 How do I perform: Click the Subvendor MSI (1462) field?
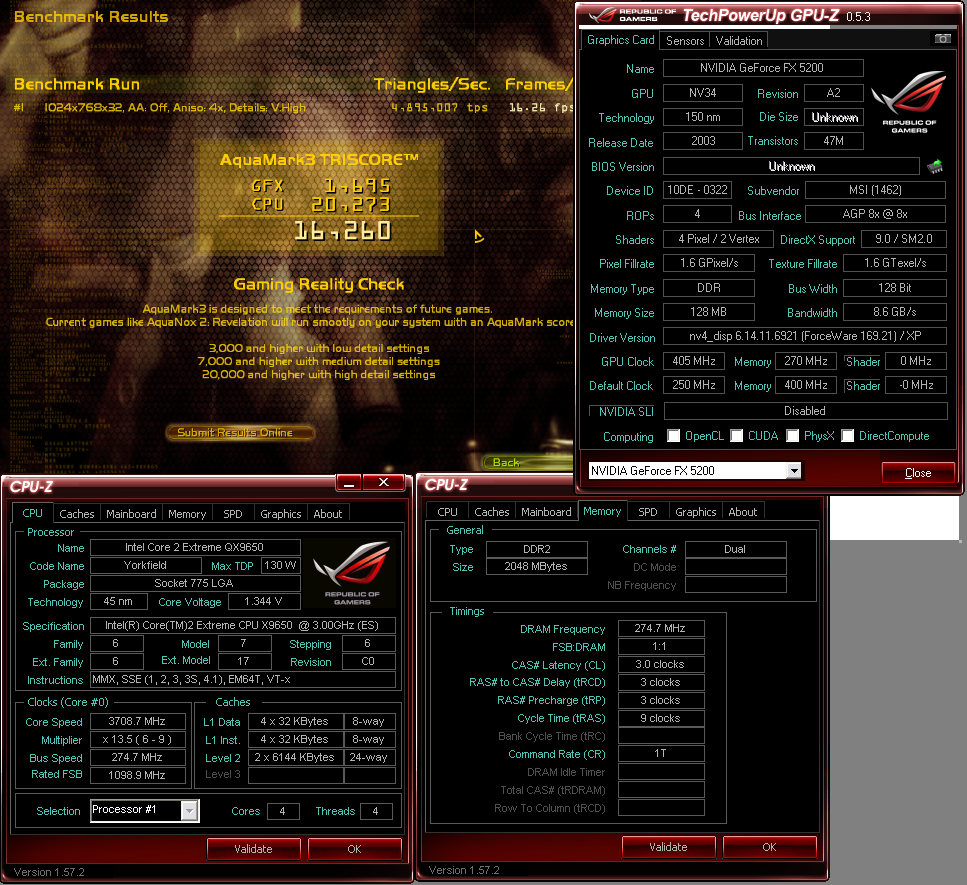[875, 190]
